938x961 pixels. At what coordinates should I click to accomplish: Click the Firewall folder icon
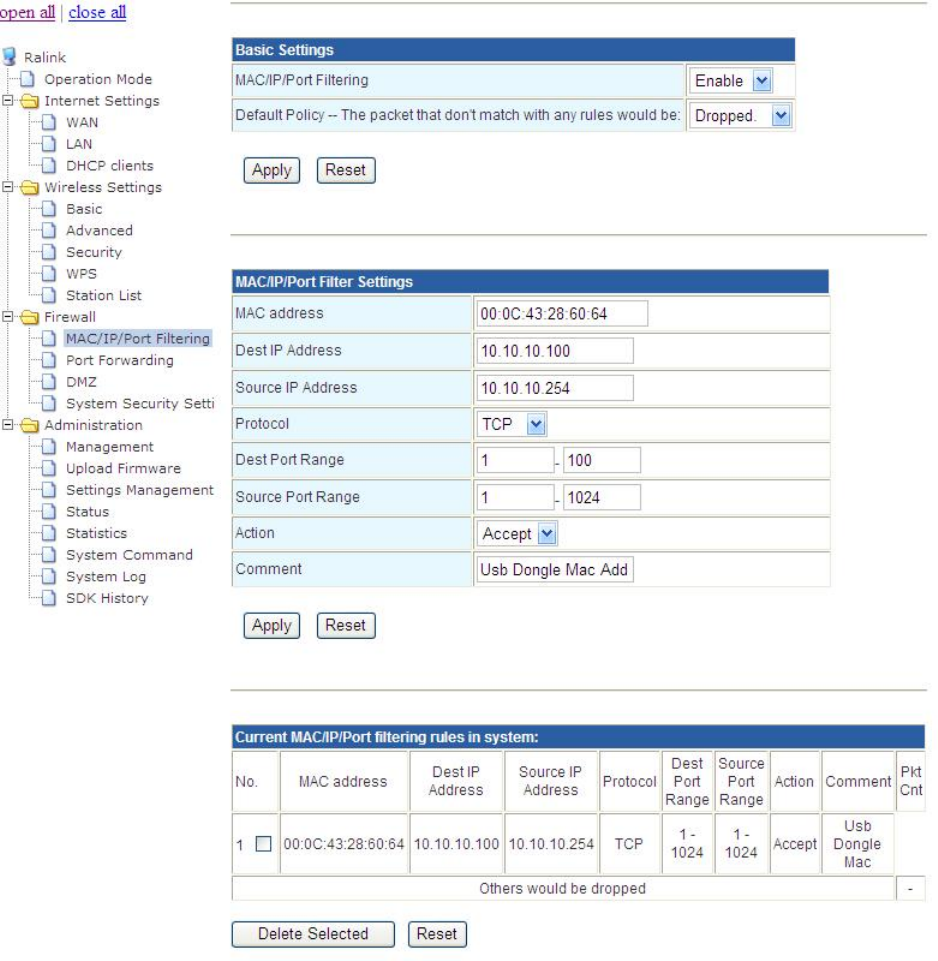point(29,317)
